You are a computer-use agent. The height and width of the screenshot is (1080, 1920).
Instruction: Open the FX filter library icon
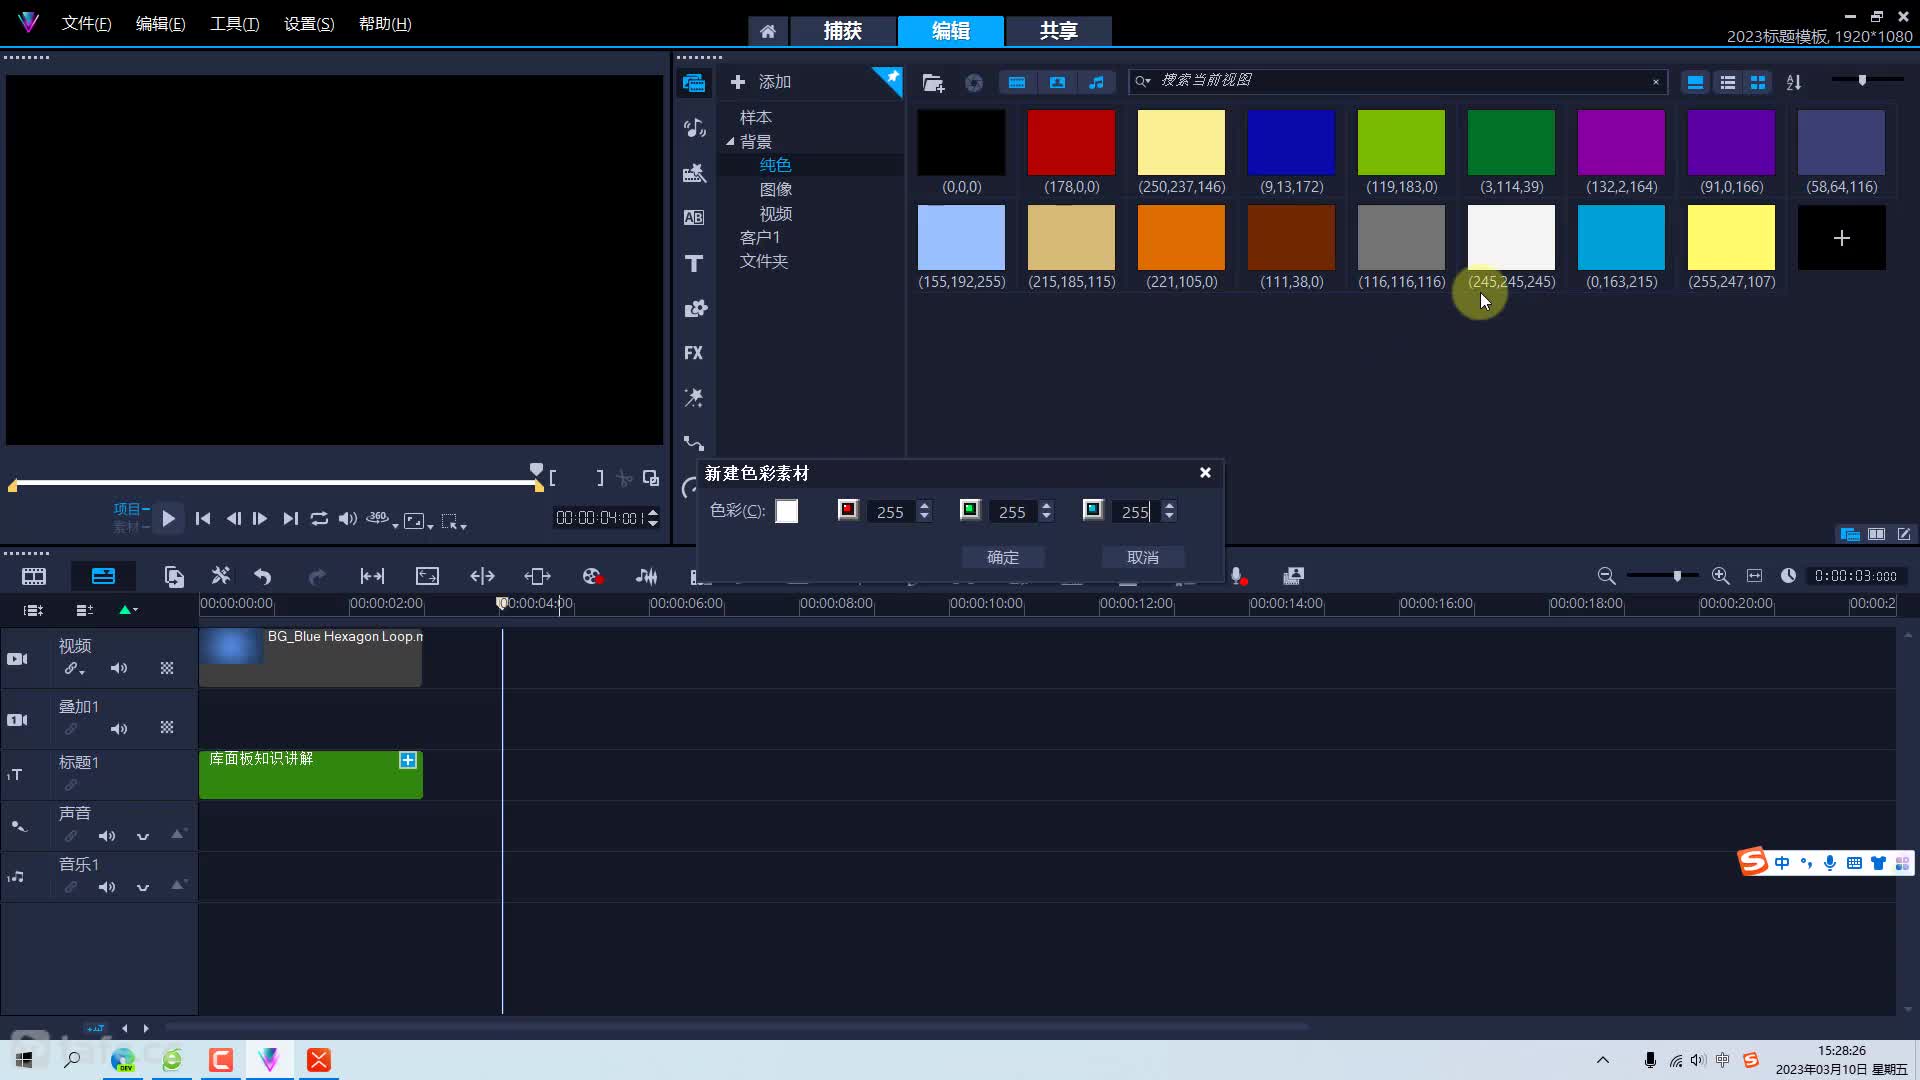point(694,353)
